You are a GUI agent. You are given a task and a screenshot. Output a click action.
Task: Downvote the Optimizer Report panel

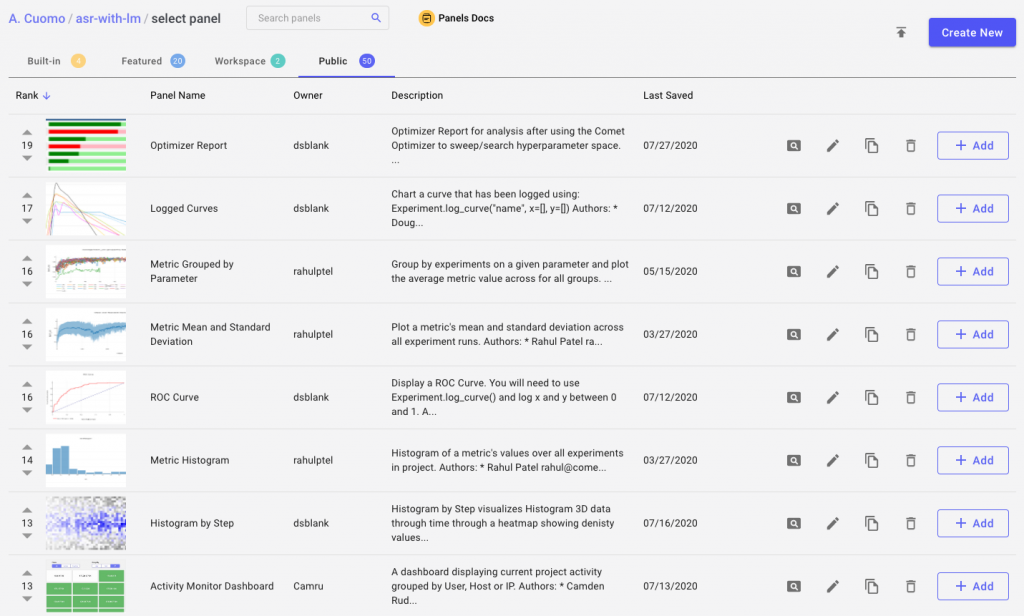pos(27,158)
